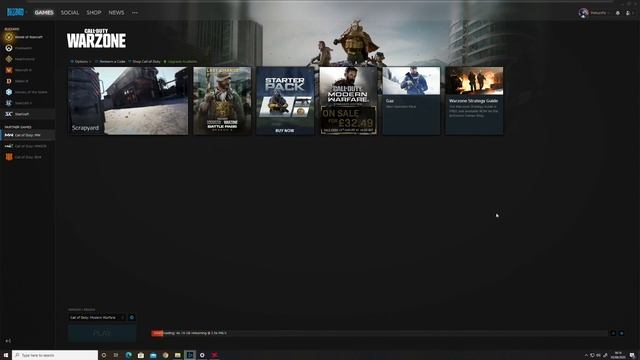The width and height of the screenshot is (640, 360).
Task: Open the notifications bell icon
Action: coord(618,13)
